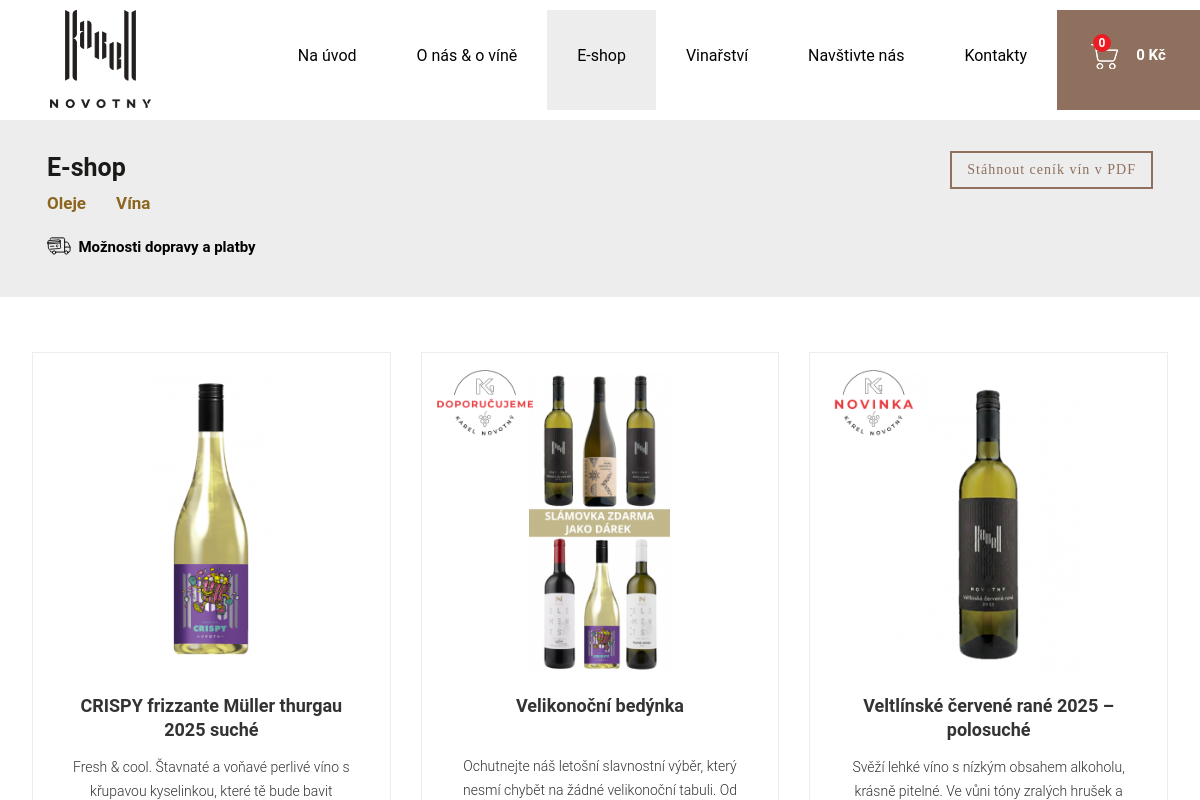1200x800 pixels.
Task: Open Vinařství in the top menu
Action: [717, 56]
